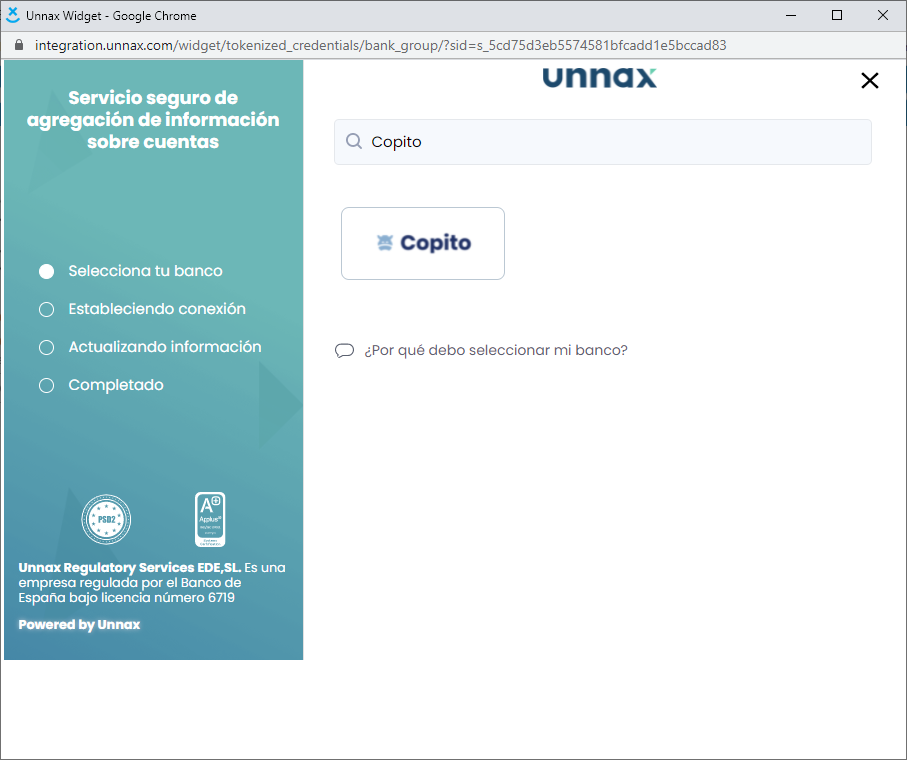Click the 'Selecciona tu banco' label
The height and width of the screenshot is (760, 907).
click(x=145, y=271)
